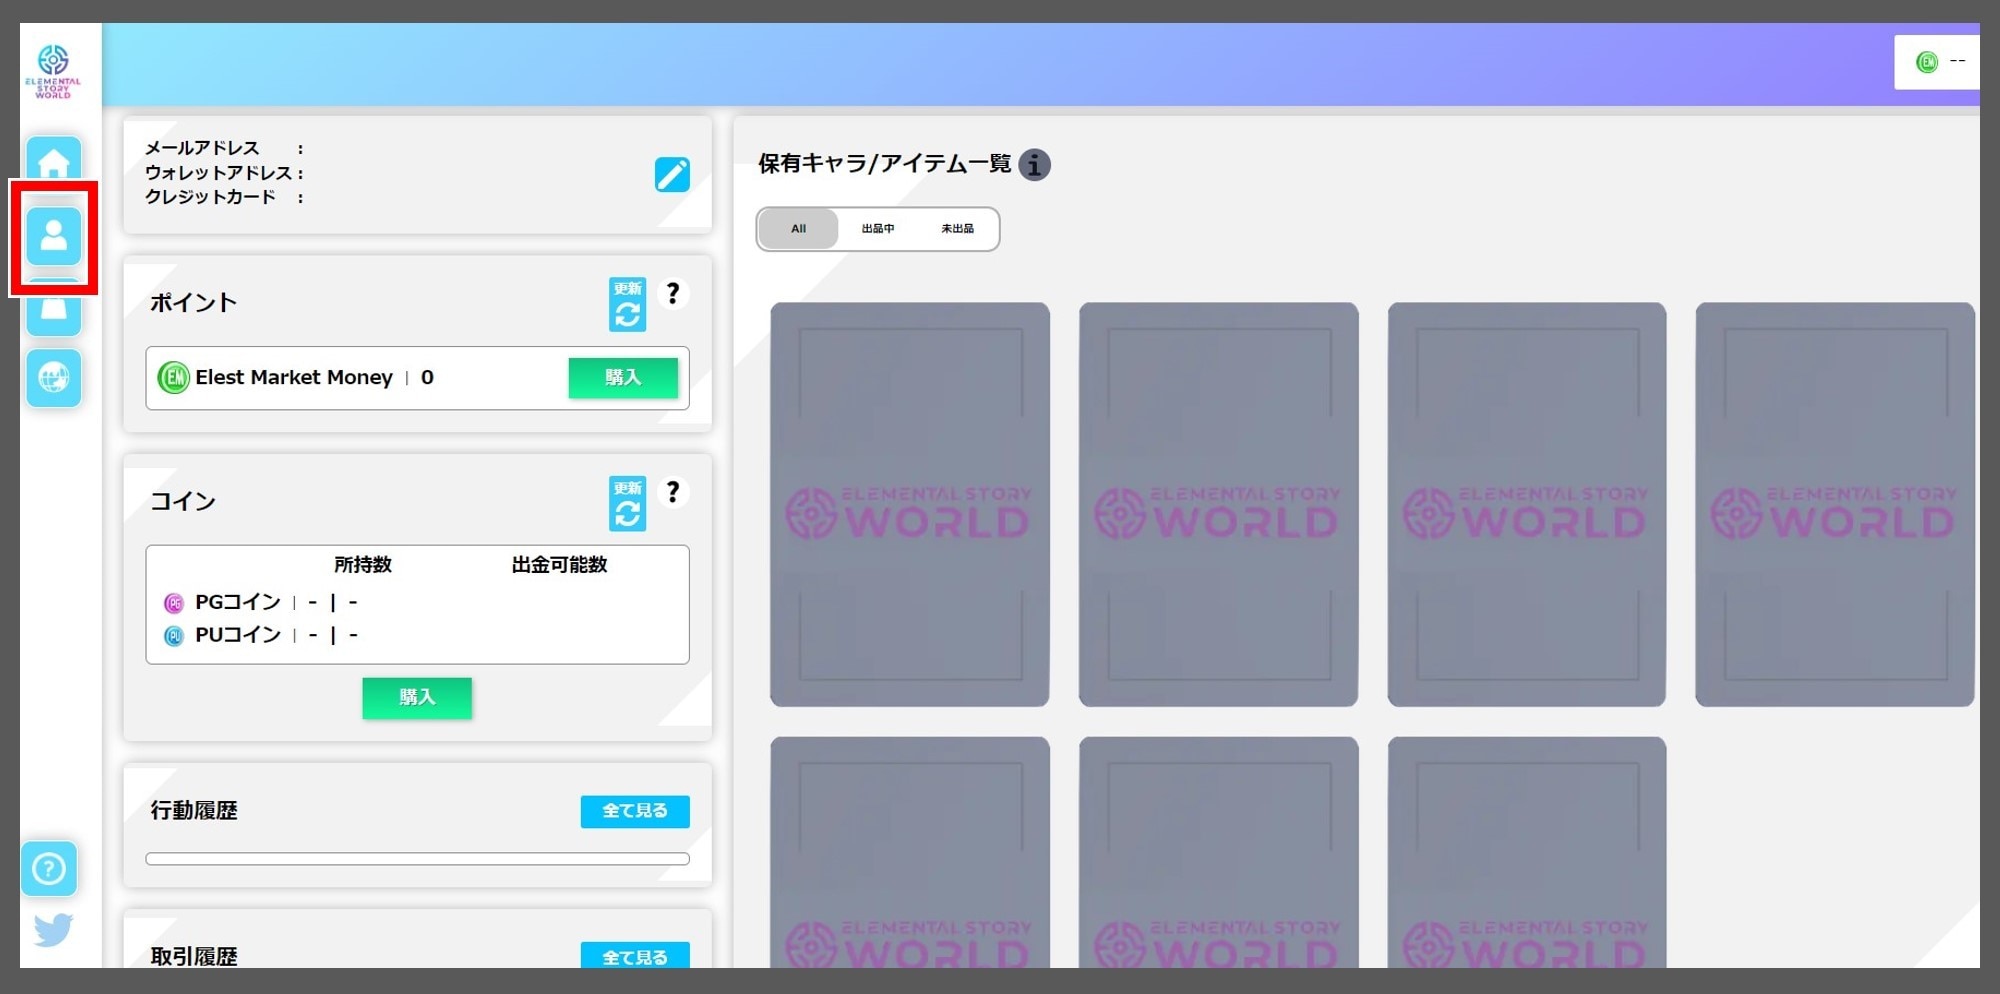The image size is (2000, 994).
Task: Open the user profile sidebar icon
Action: point(54,236)
